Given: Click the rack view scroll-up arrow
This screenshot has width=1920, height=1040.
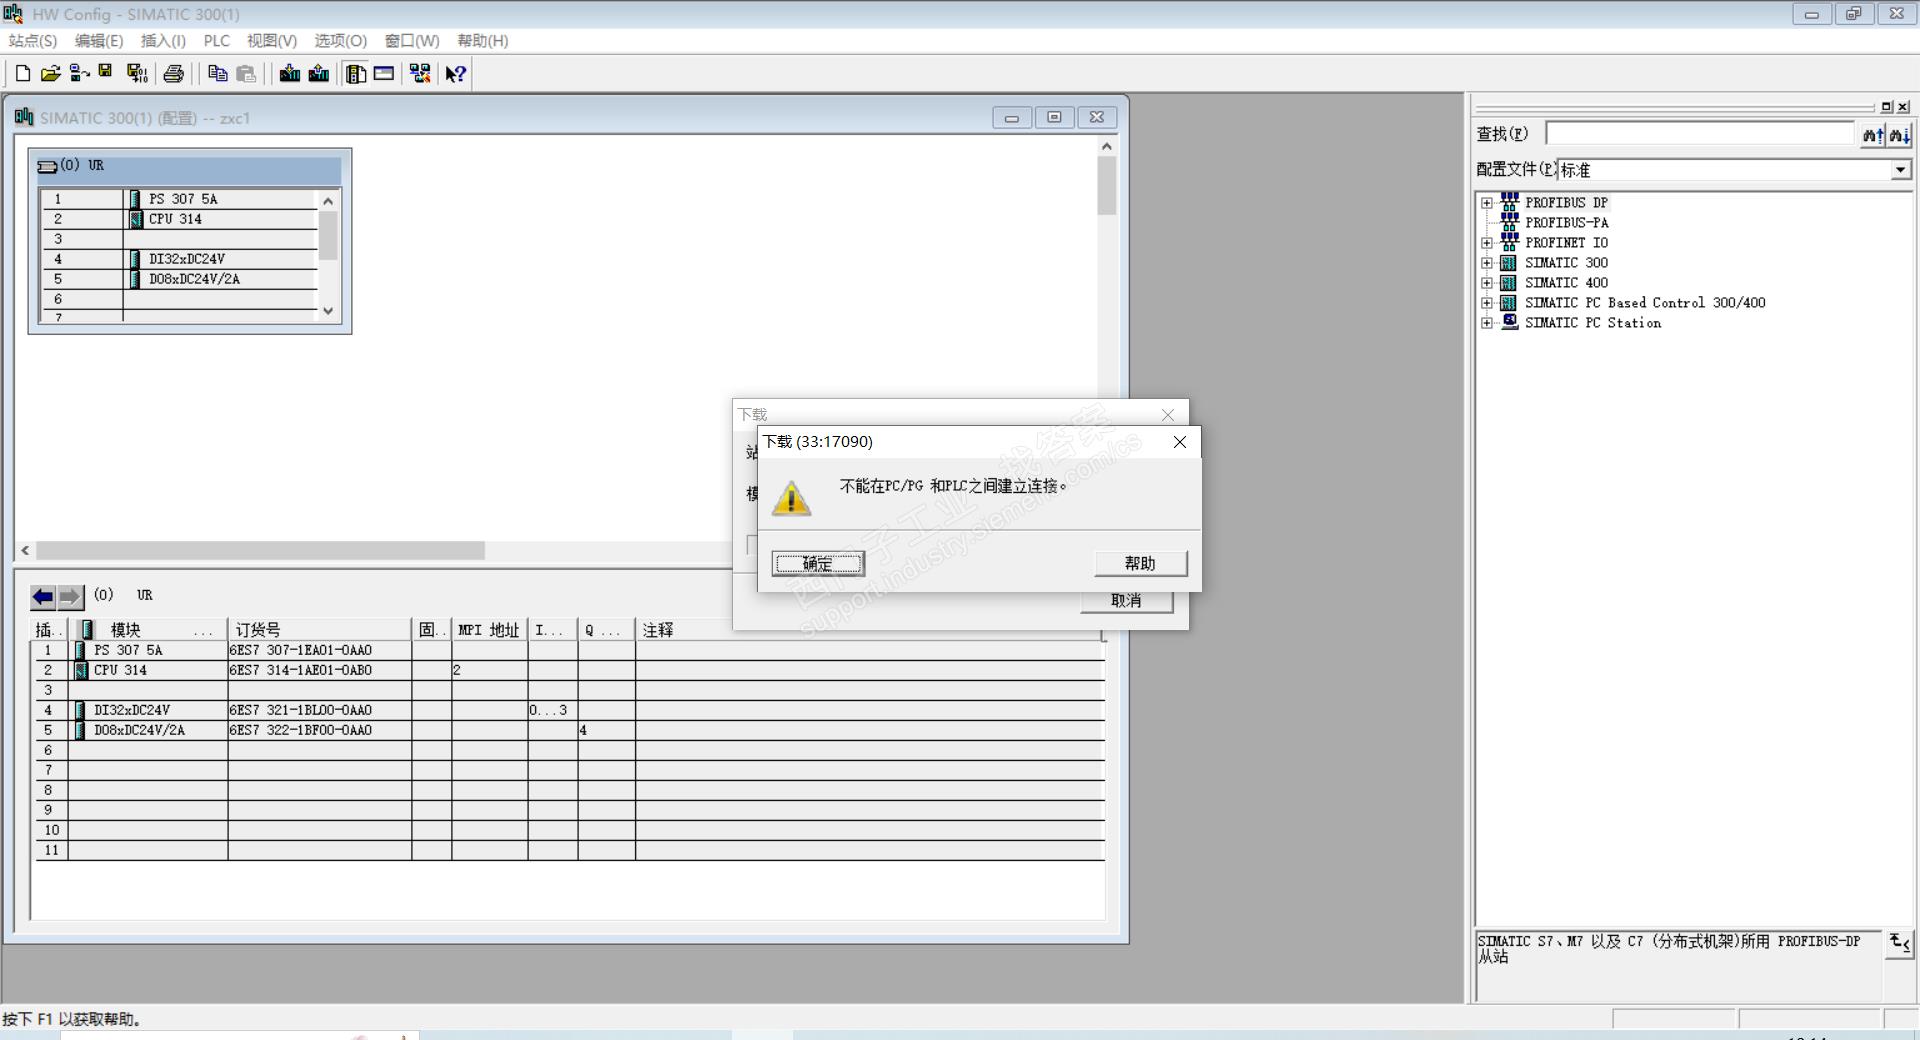Looking at the screenshot, I should click(x=328, y=201).
